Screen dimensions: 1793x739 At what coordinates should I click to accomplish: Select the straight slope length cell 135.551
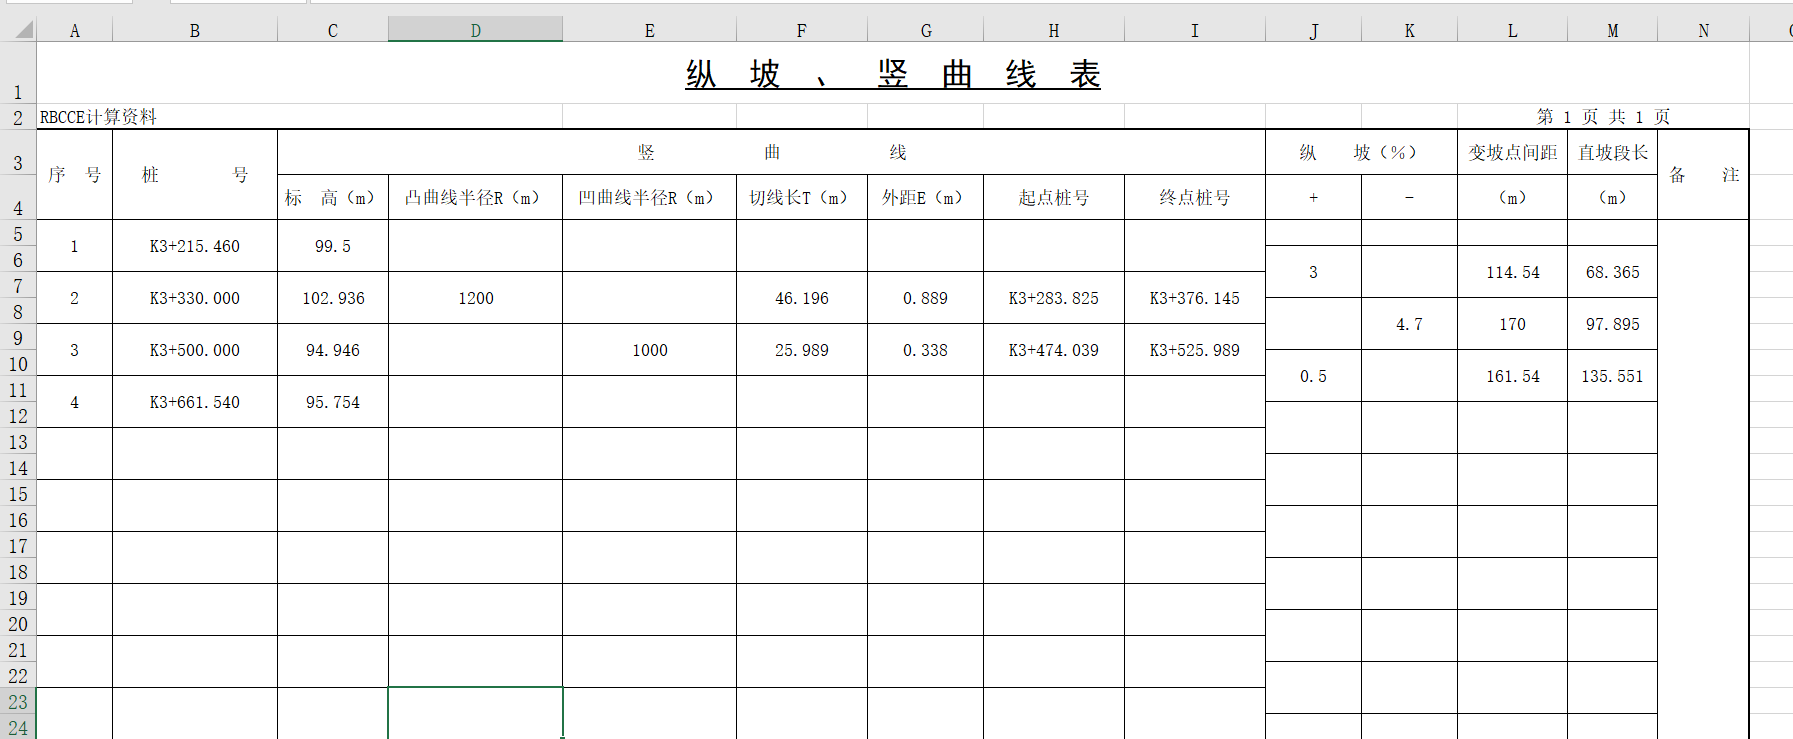1612,376
